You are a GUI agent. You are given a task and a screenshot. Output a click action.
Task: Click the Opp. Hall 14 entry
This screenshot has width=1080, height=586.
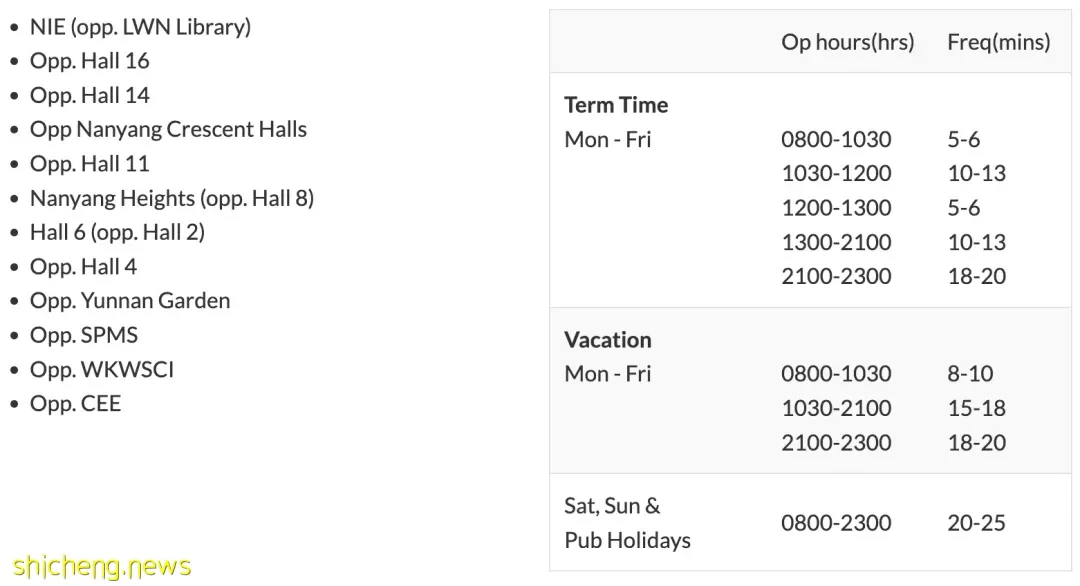(x=90, y=95)
